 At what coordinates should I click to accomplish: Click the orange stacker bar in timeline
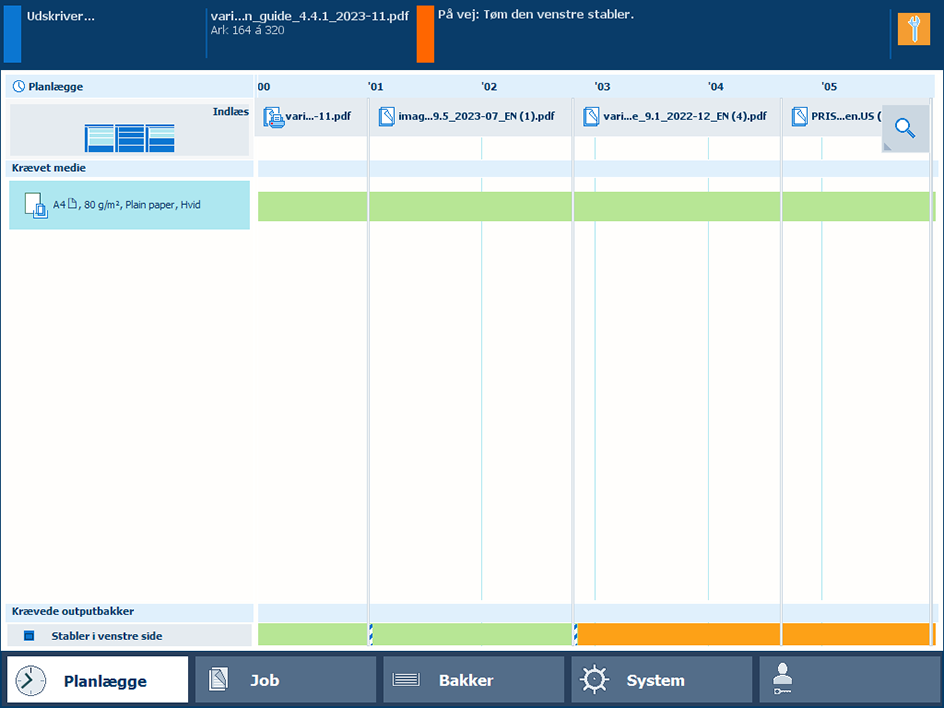tap(755, 634)
